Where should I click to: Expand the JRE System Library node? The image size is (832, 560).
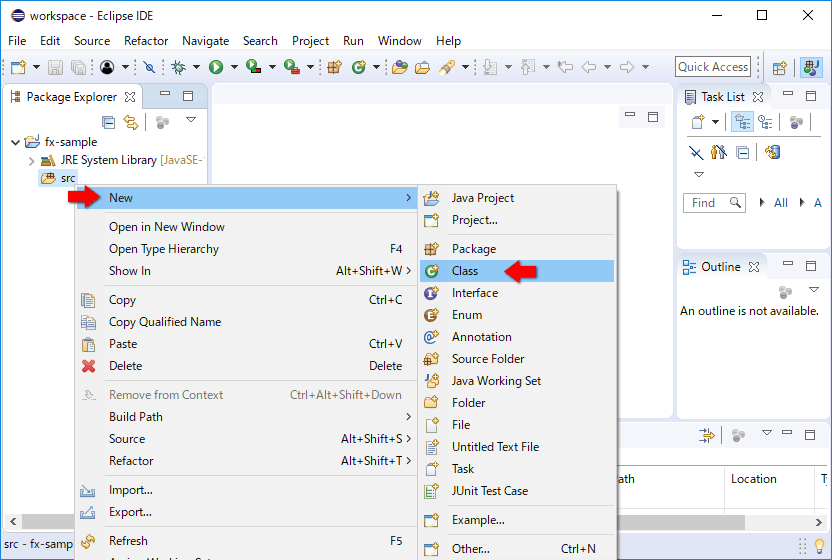pos(31,161)
